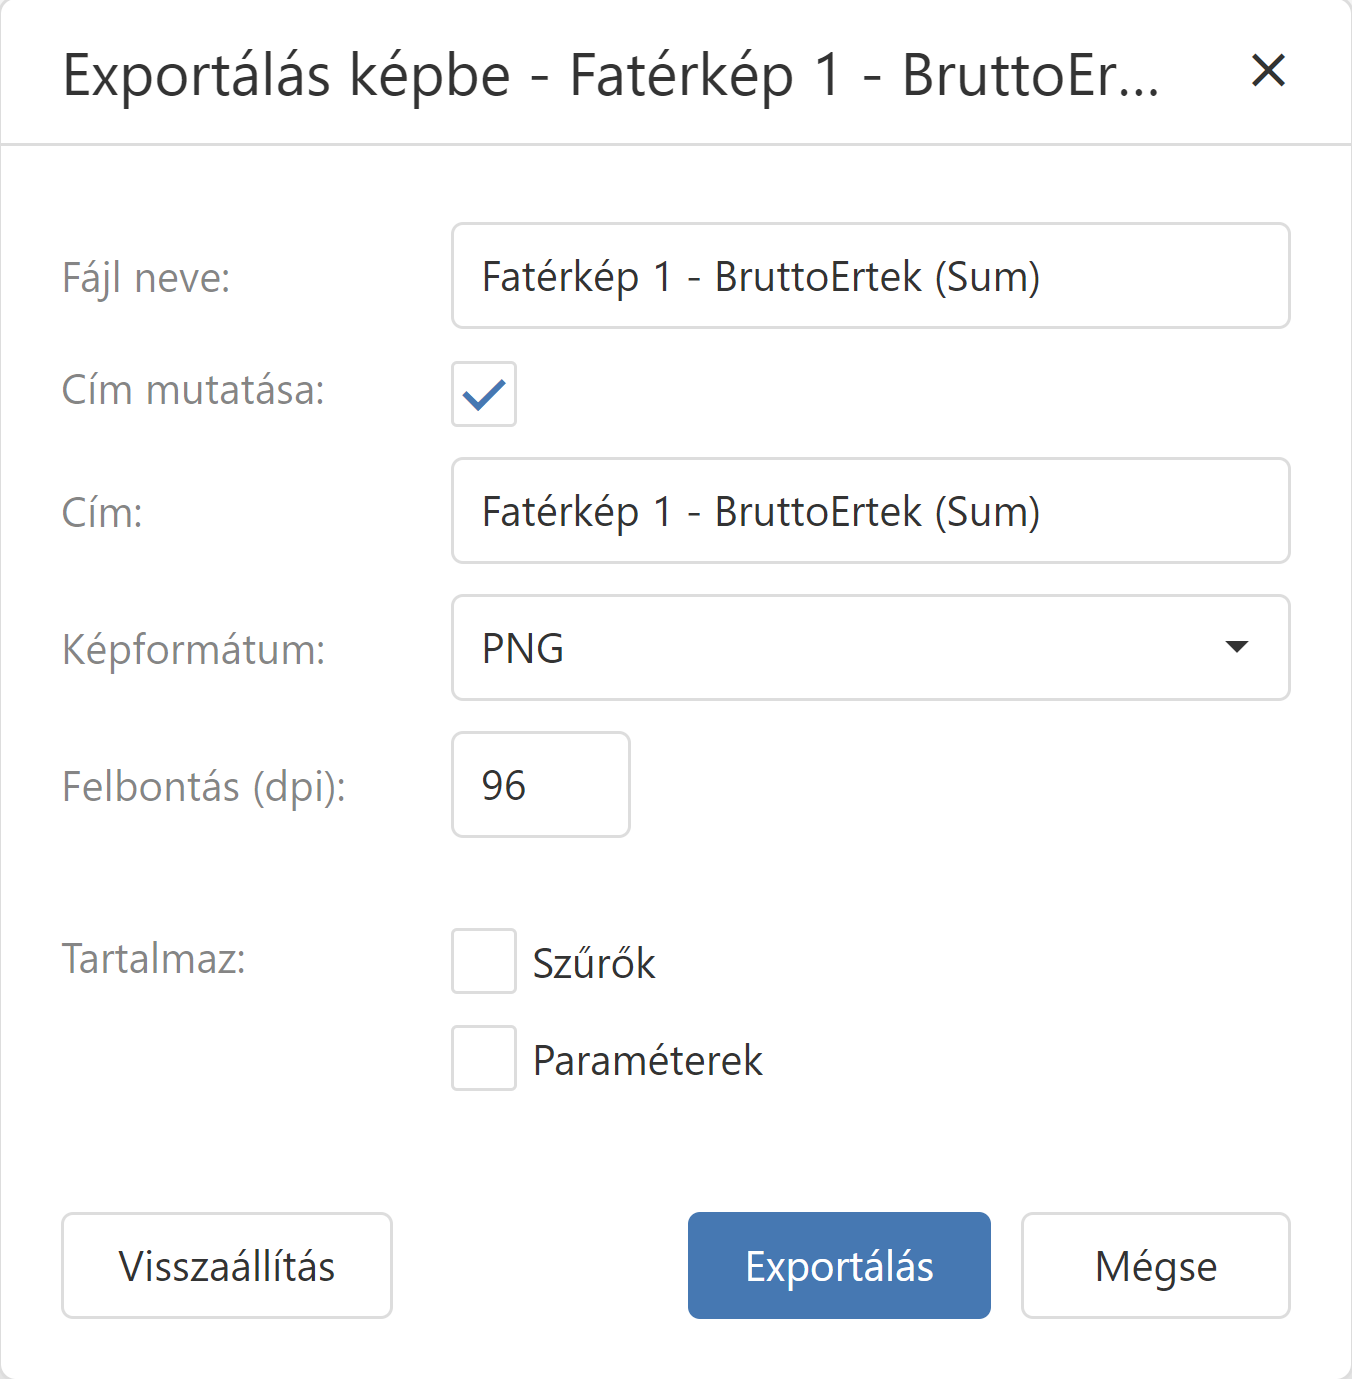Check the Paraméterek checkbox
Screen dimensions: 1352x1379
point(484,1058)
